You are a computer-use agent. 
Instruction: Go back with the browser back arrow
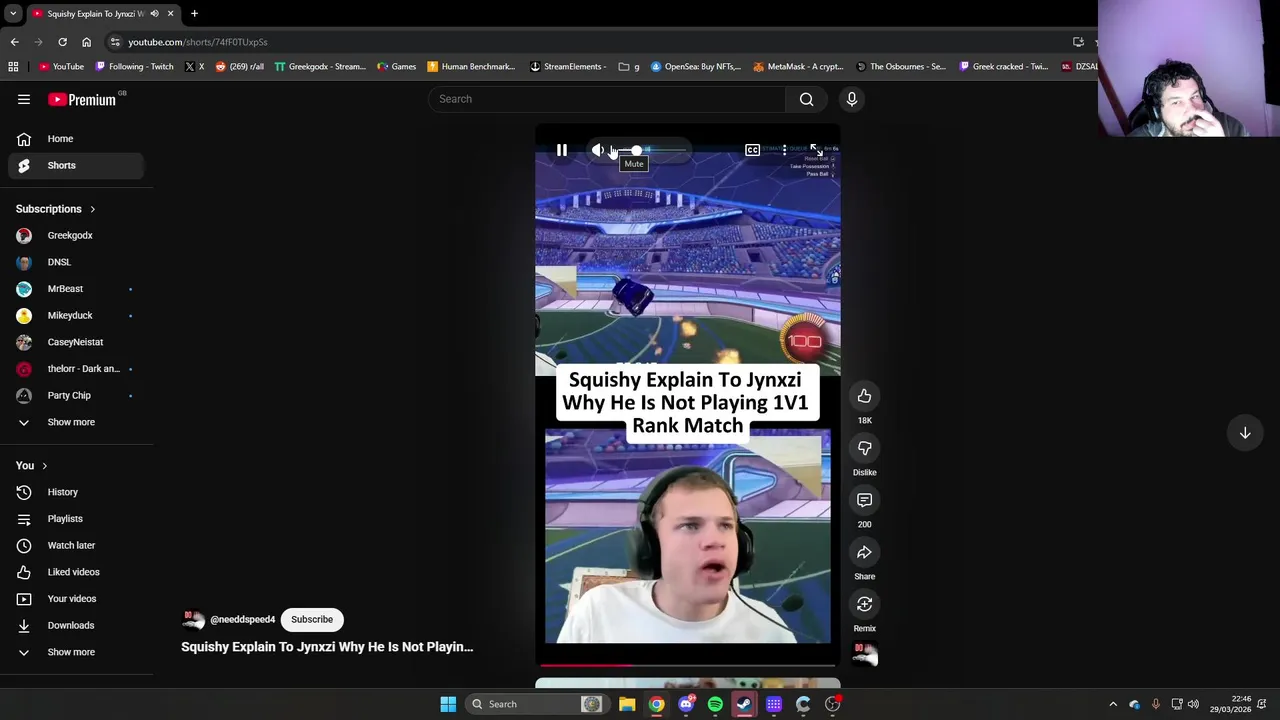click(14, 42)
